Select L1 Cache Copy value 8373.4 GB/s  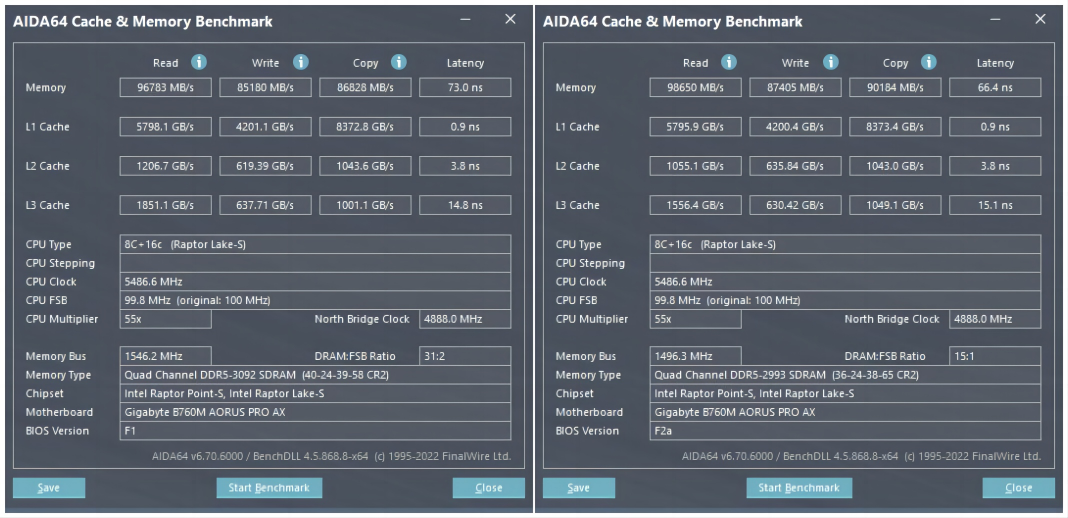click(895, 127)
